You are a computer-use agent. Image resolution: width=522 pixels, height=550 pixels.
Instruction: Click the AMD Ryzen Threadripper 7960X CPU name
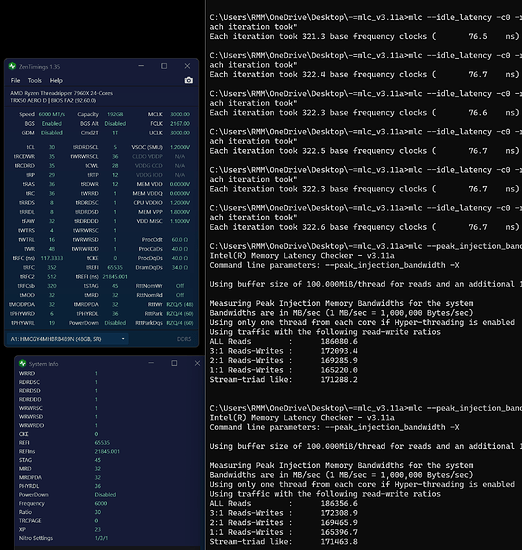coord(62,93)
